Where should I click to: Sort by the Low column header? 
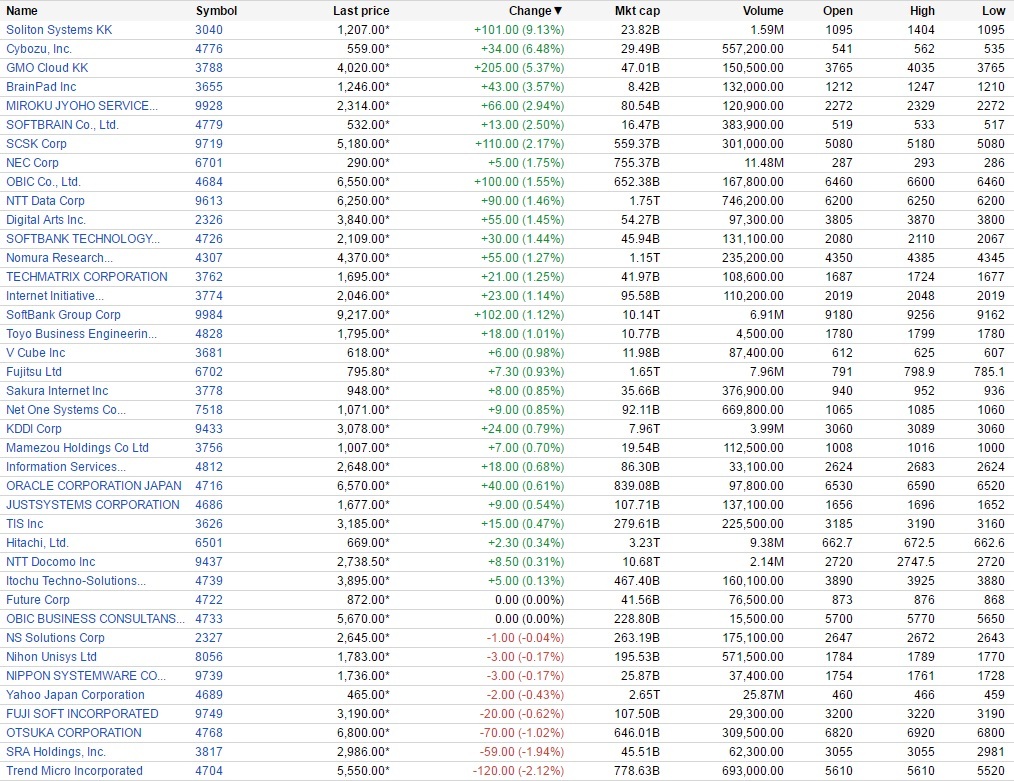click(993, 11)
